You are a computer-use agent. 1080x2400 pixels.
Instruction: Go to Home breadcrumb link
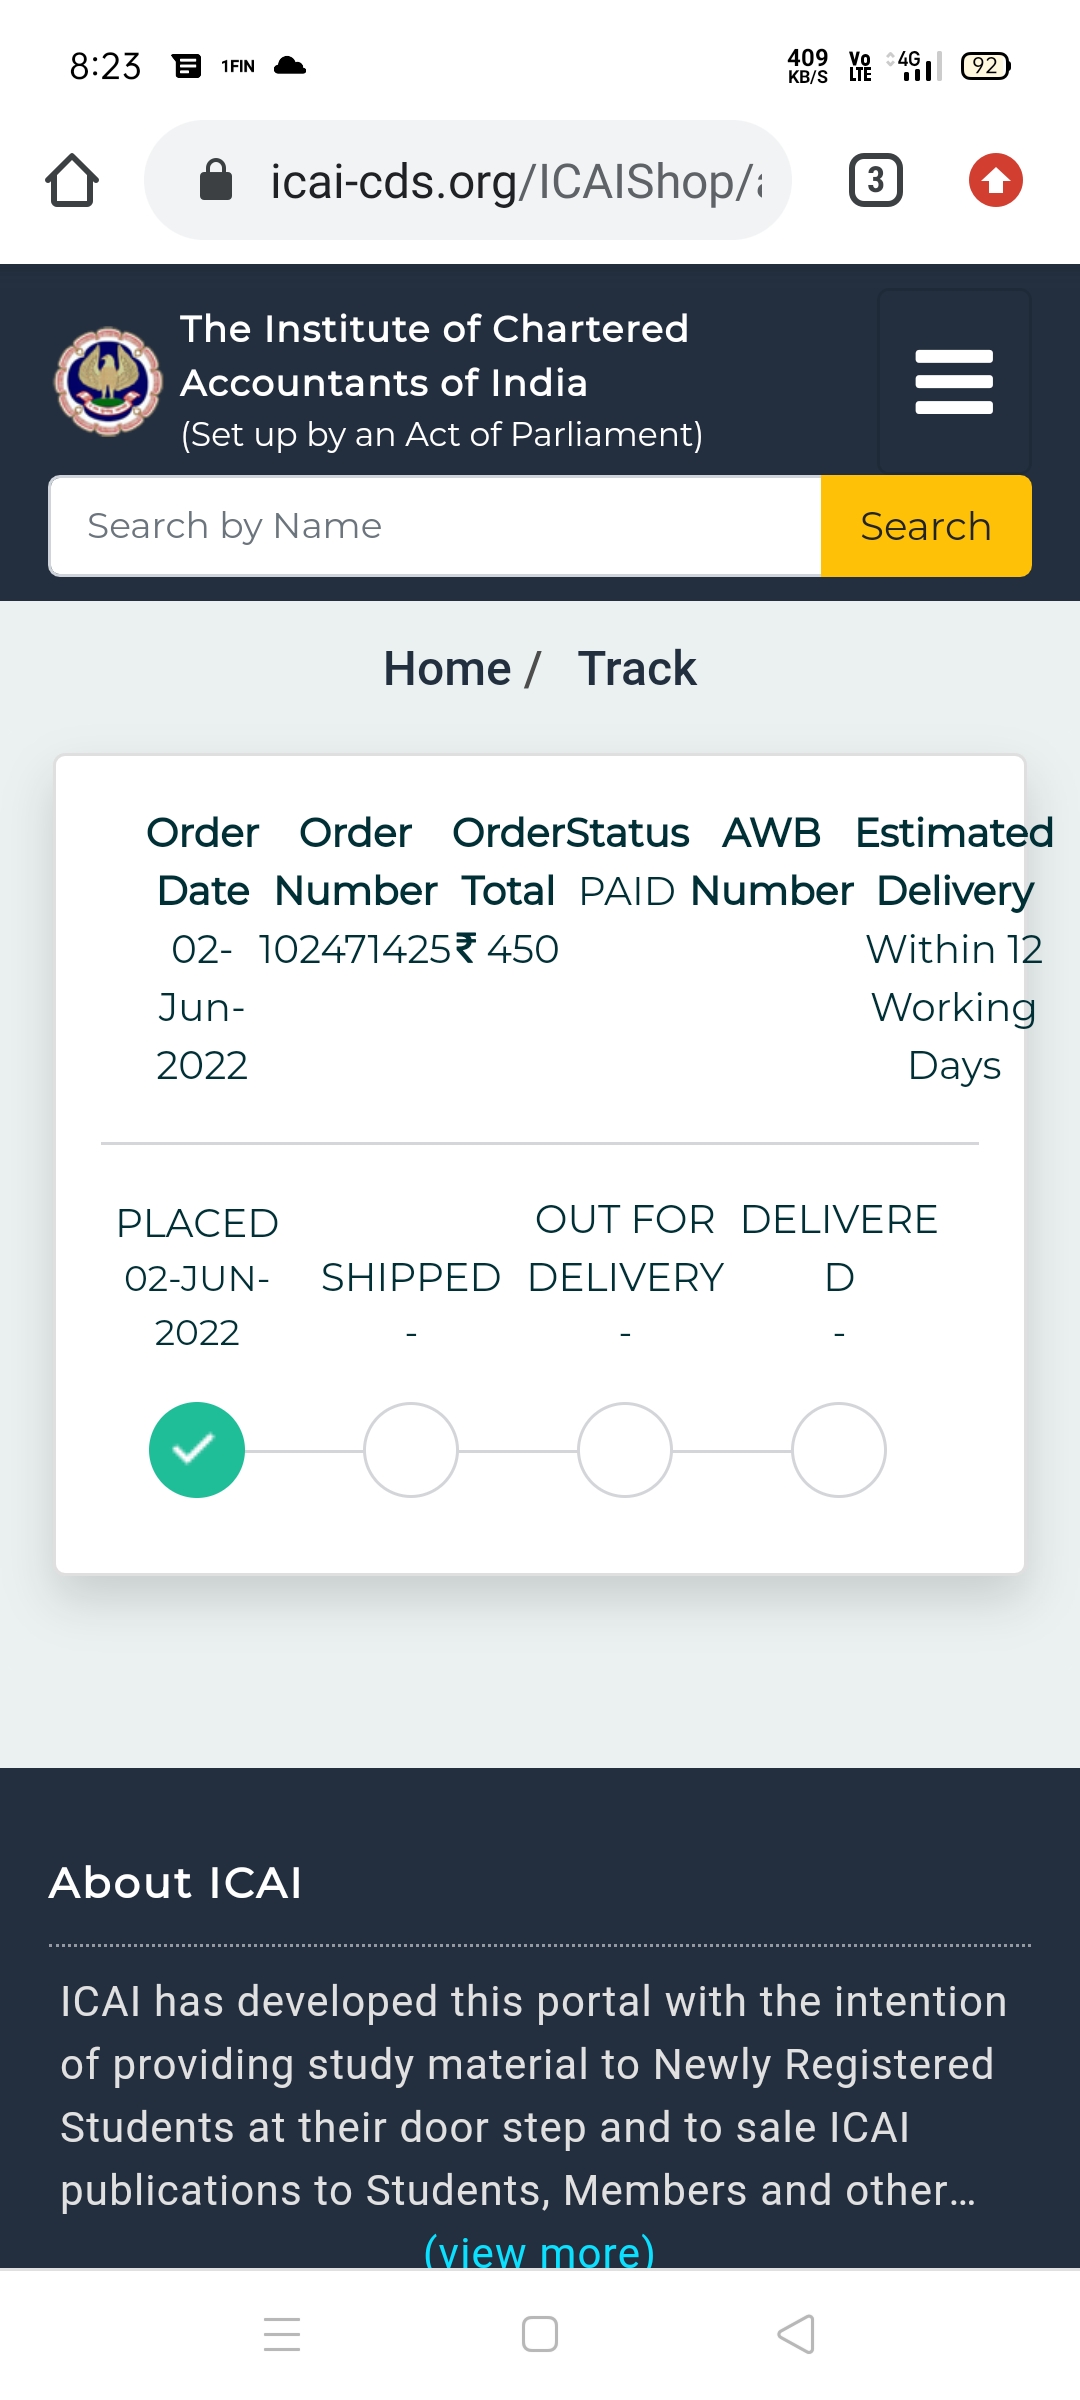point(447,669)
